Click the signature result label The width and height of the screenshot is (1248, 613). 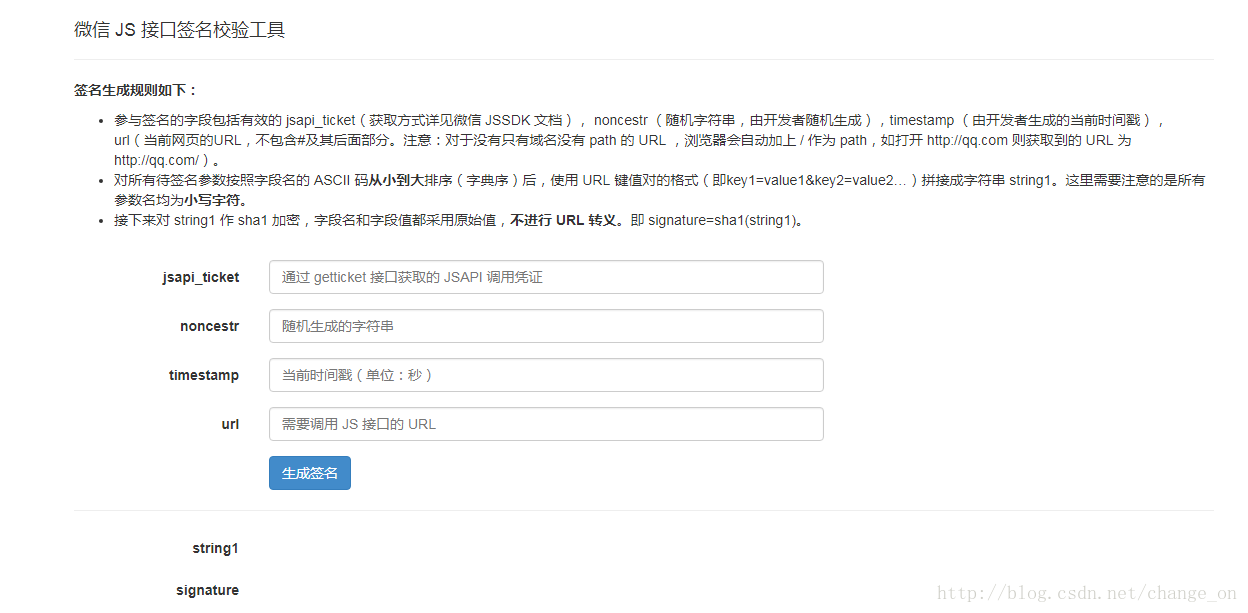[x=207, y=590]
